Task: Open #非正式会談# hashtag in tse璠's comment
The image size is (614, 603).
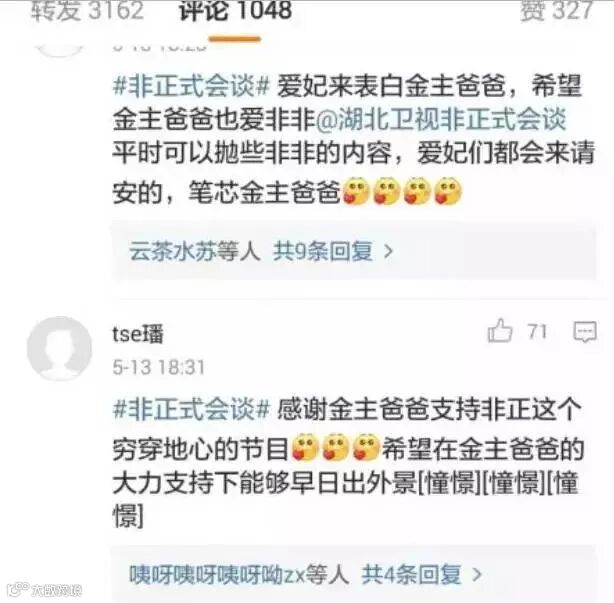Action: pos(191,409)
